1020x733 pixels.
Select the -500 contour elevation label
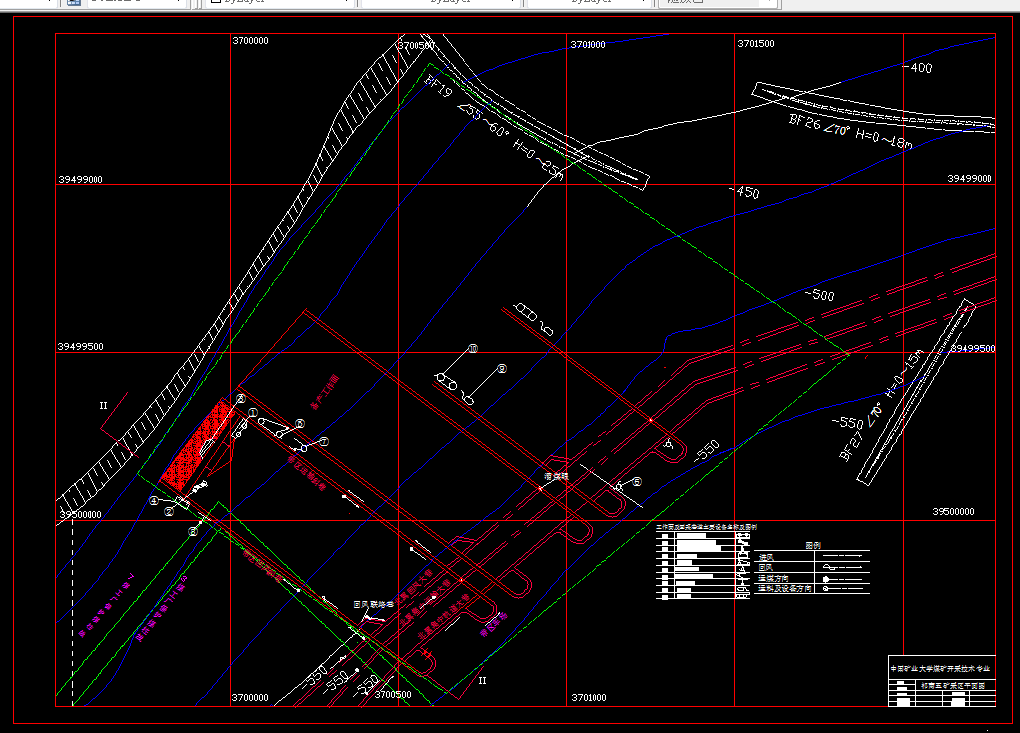pyautogui.click(x=820, y=295)
